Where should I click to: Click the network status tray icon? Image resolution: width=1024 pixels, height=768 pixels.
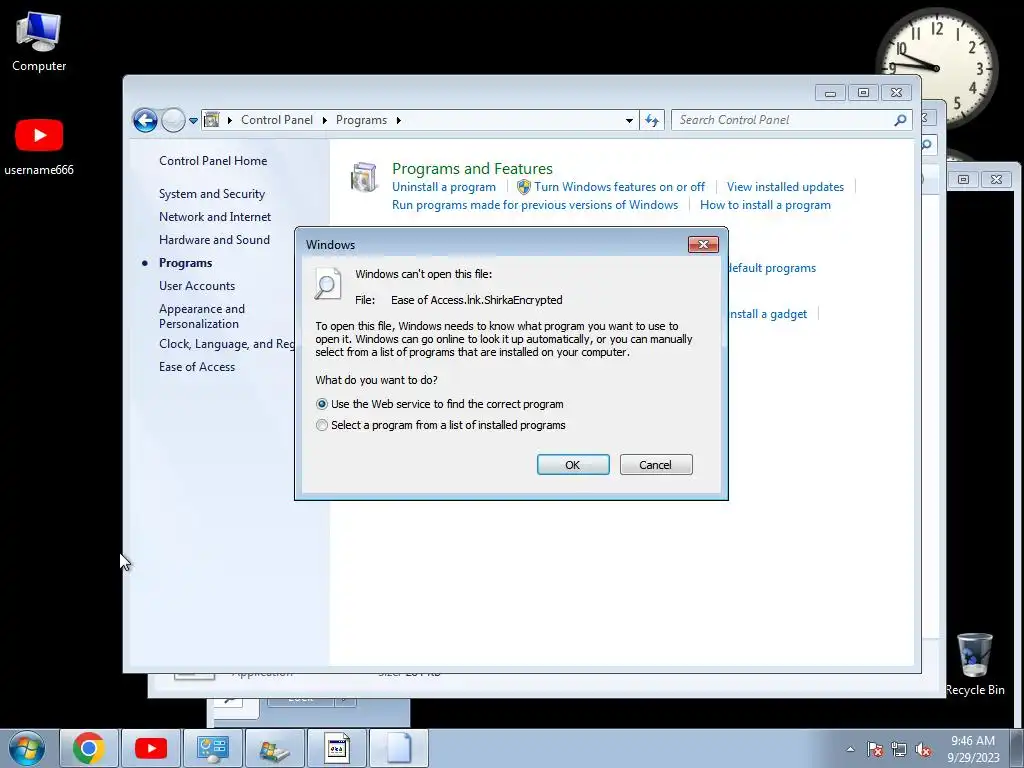click(899, 749)
